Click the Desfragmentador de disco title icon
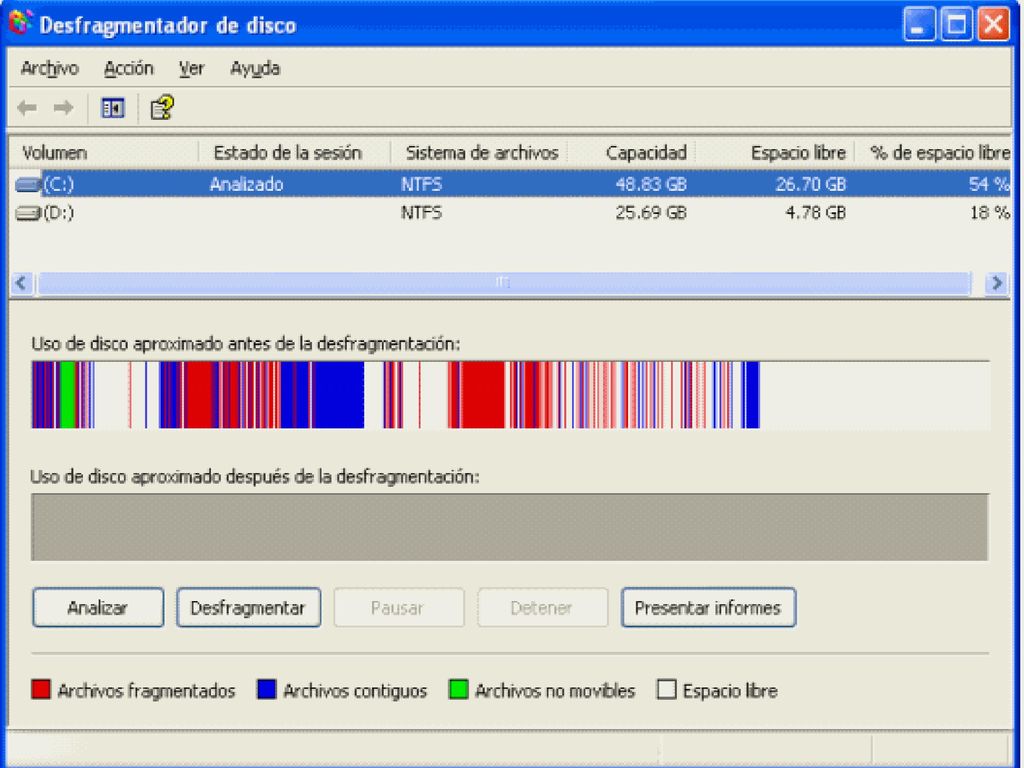The image size is (1024, 768). point(21,24)
